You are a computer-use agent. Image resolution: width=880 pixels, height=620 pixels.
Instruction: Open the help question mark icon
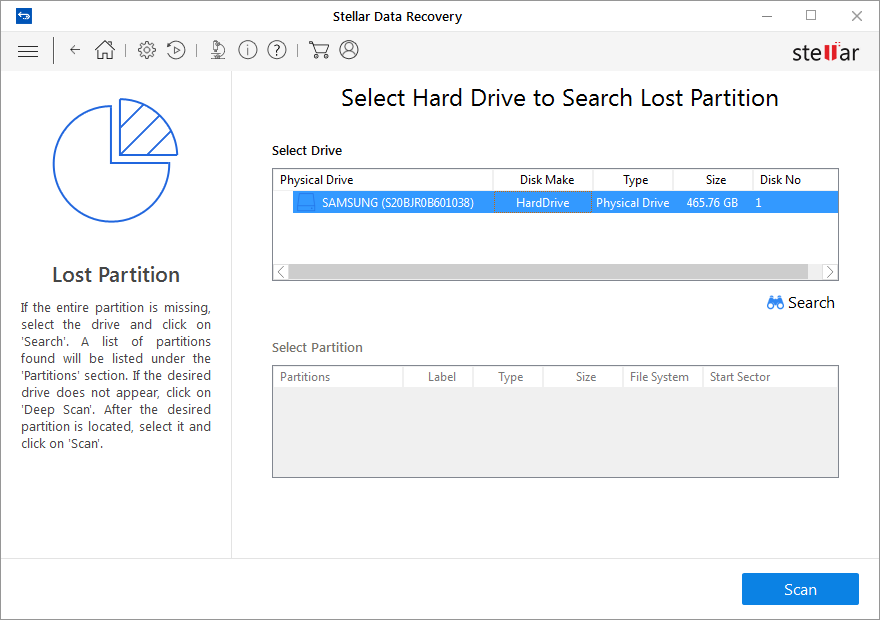(277, 50)
